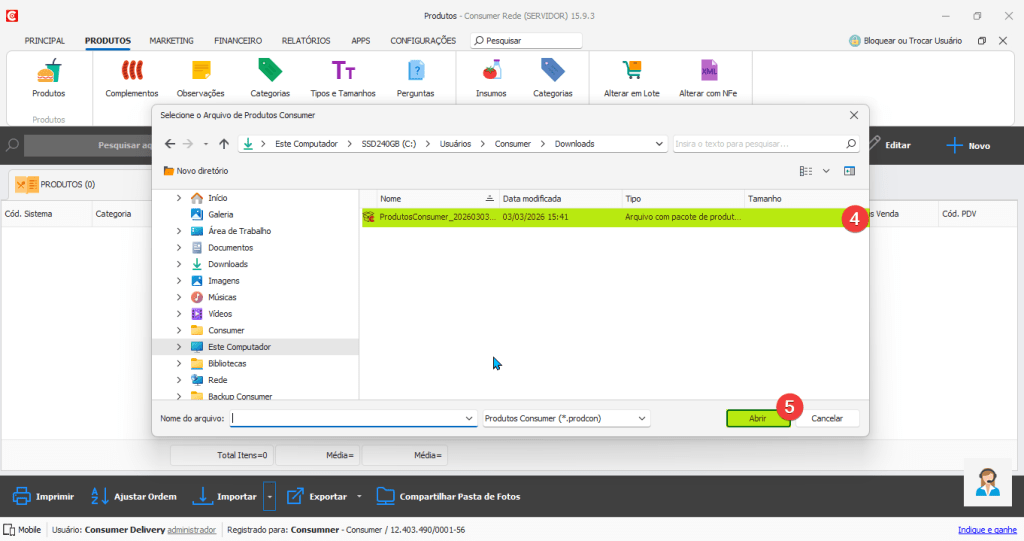Open the Observações icon in ribbon
This screenshot has width=1024, height=541.
200,71
